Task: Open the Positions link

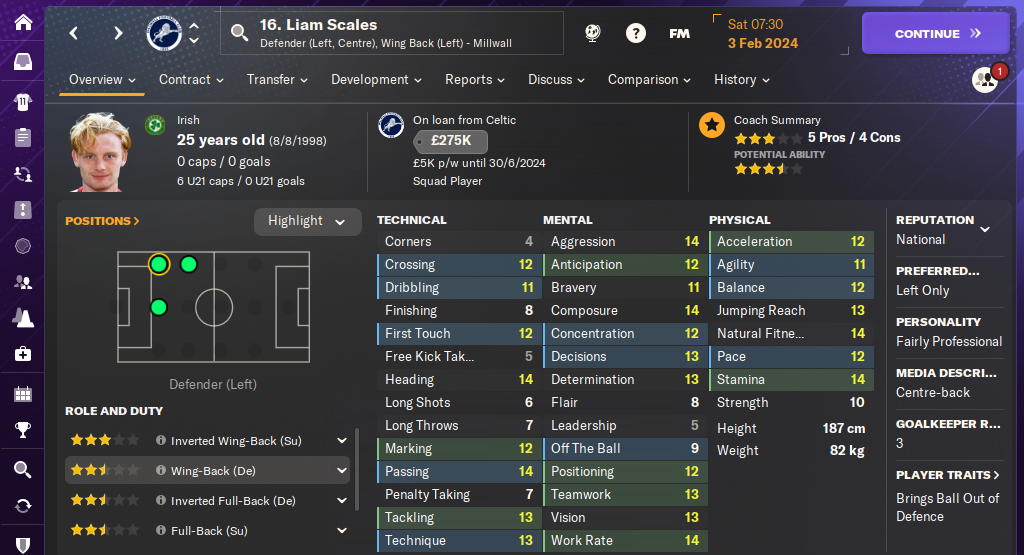Action: coord(102,221)
